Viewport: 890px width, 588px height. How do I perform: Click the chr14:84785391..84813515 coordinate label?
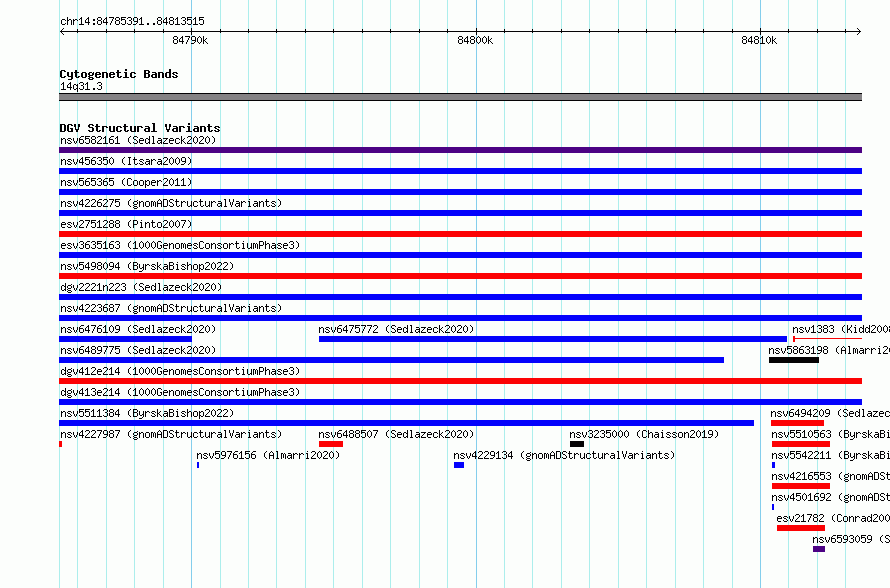pos(132,22)
